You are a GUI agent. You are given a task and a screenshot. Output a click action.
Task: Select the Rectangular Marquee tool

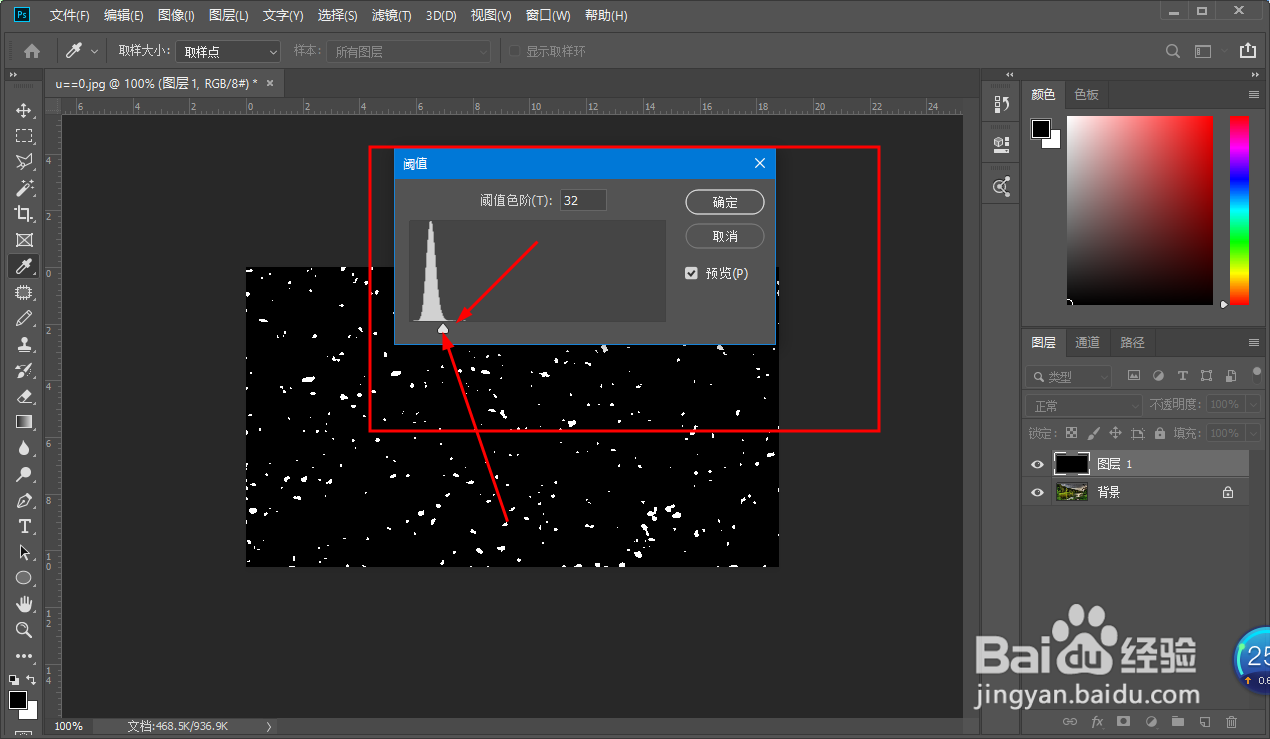[x=24, y=136]
